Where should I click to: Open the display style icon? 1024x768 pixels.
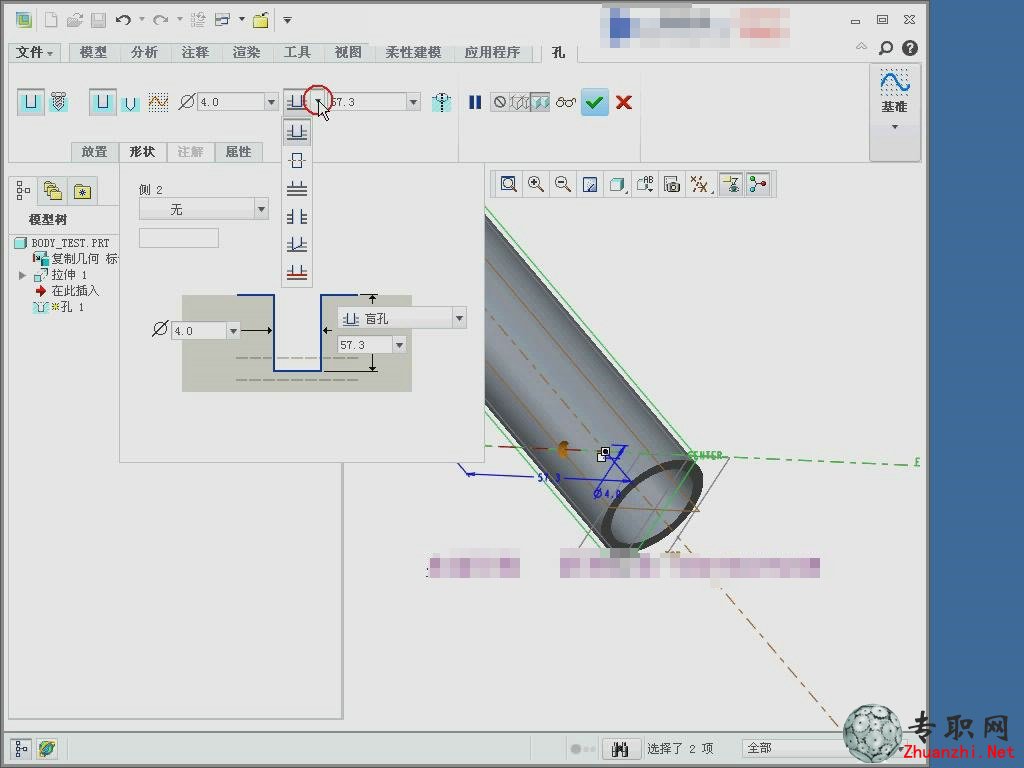pyautogui.click(x=617, y=184)
